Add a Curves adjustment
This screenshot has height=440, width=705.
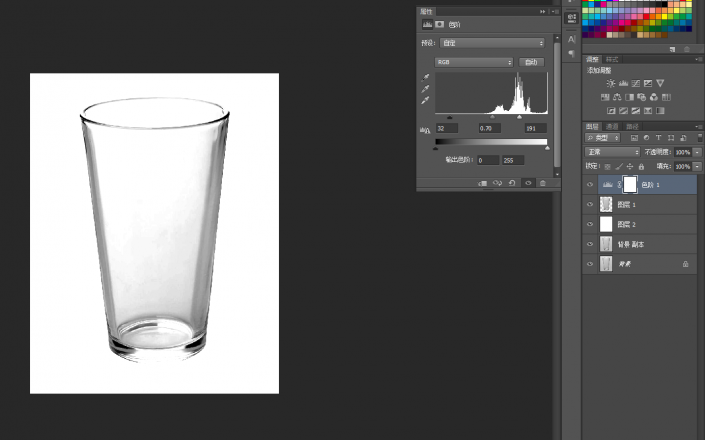[x=636, y=83]
